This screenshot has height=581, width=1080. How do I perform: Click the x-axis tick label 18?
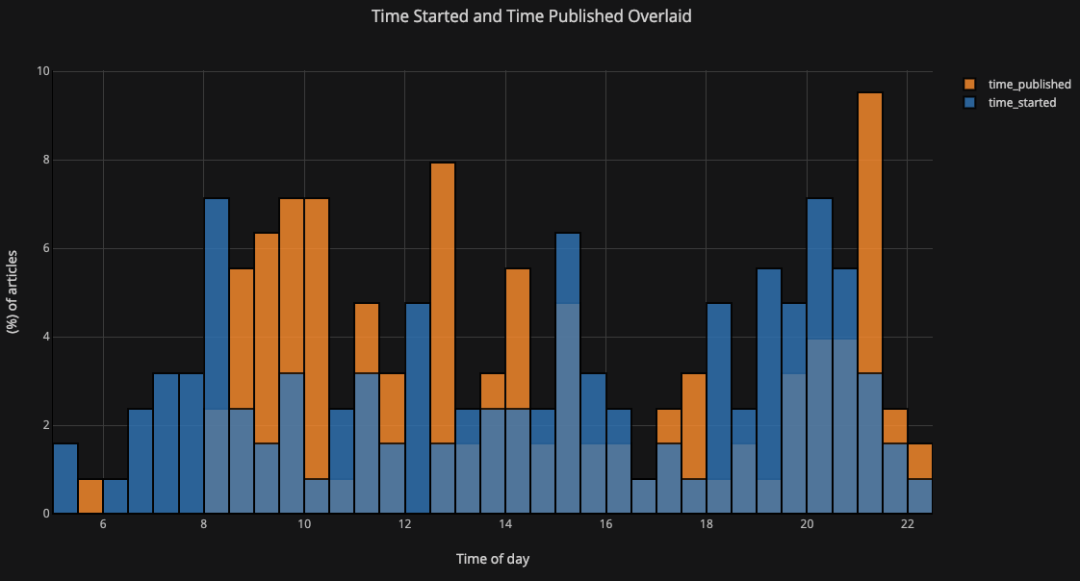tap(706, 525)
